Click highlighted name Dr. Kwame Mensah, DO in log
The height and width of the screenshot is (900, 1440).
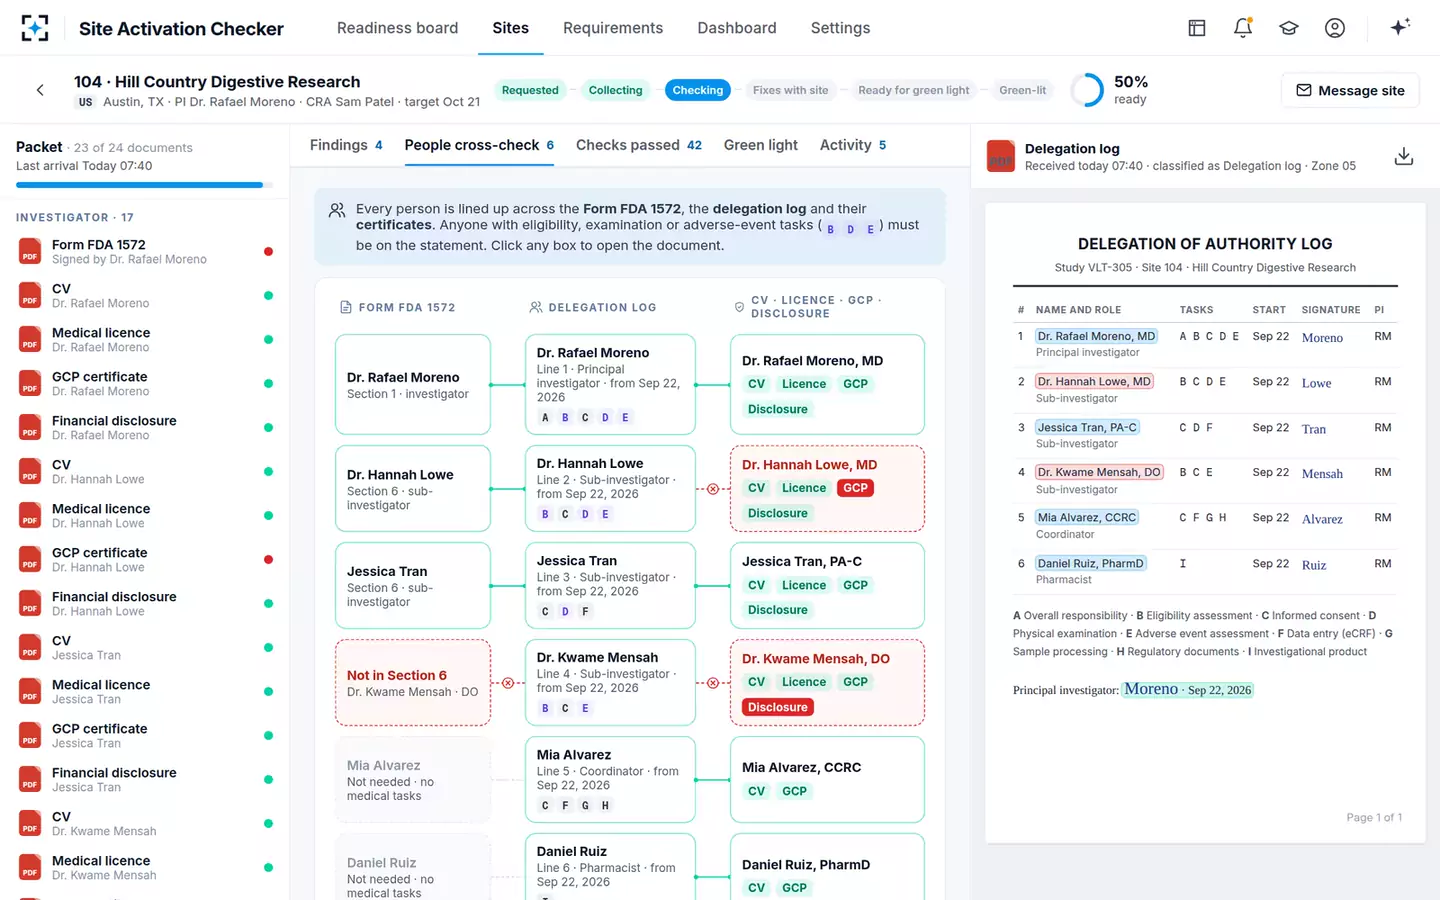click(x=1099, y=472)
